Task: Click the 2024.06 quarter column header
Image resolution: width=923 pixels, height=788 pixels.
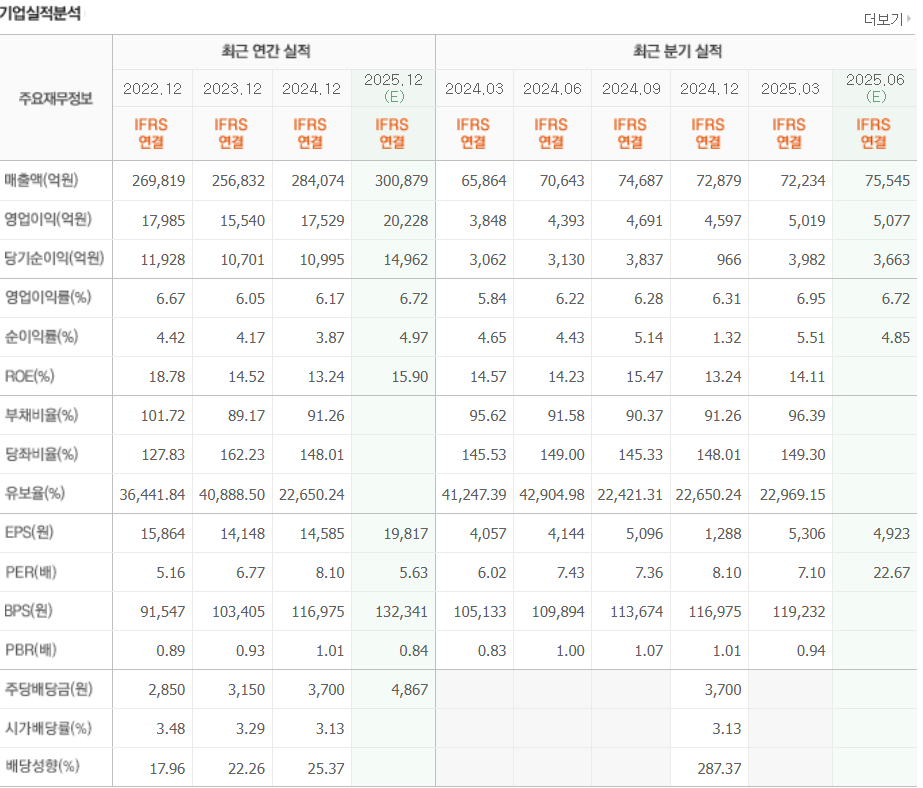Action: [552, 89]
